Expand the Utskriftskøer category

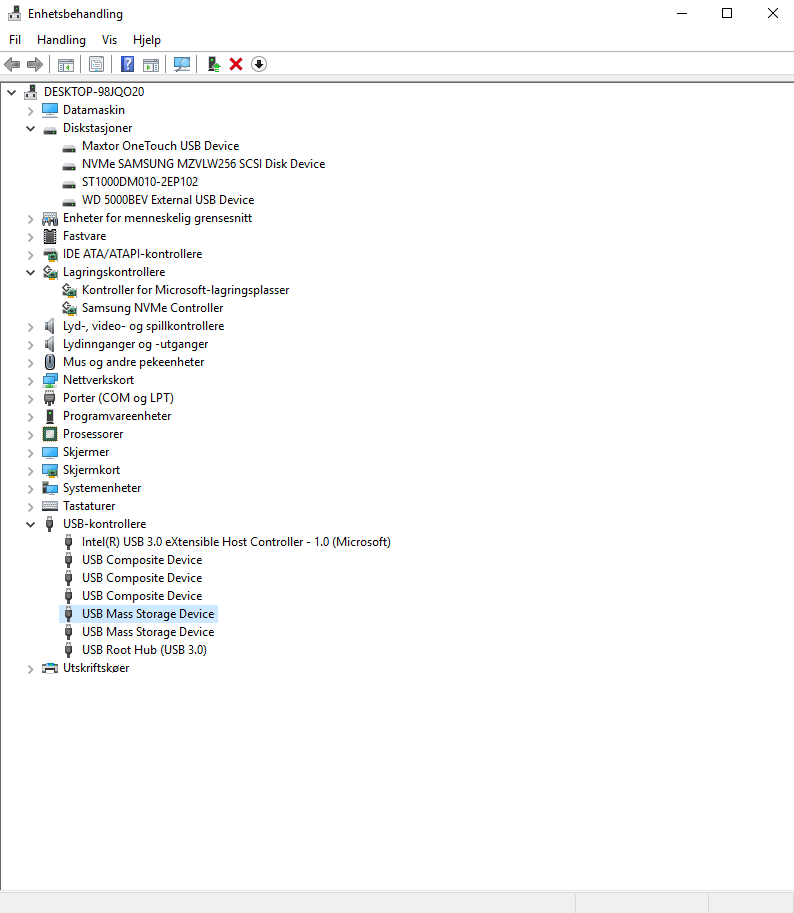pos(30,668)
